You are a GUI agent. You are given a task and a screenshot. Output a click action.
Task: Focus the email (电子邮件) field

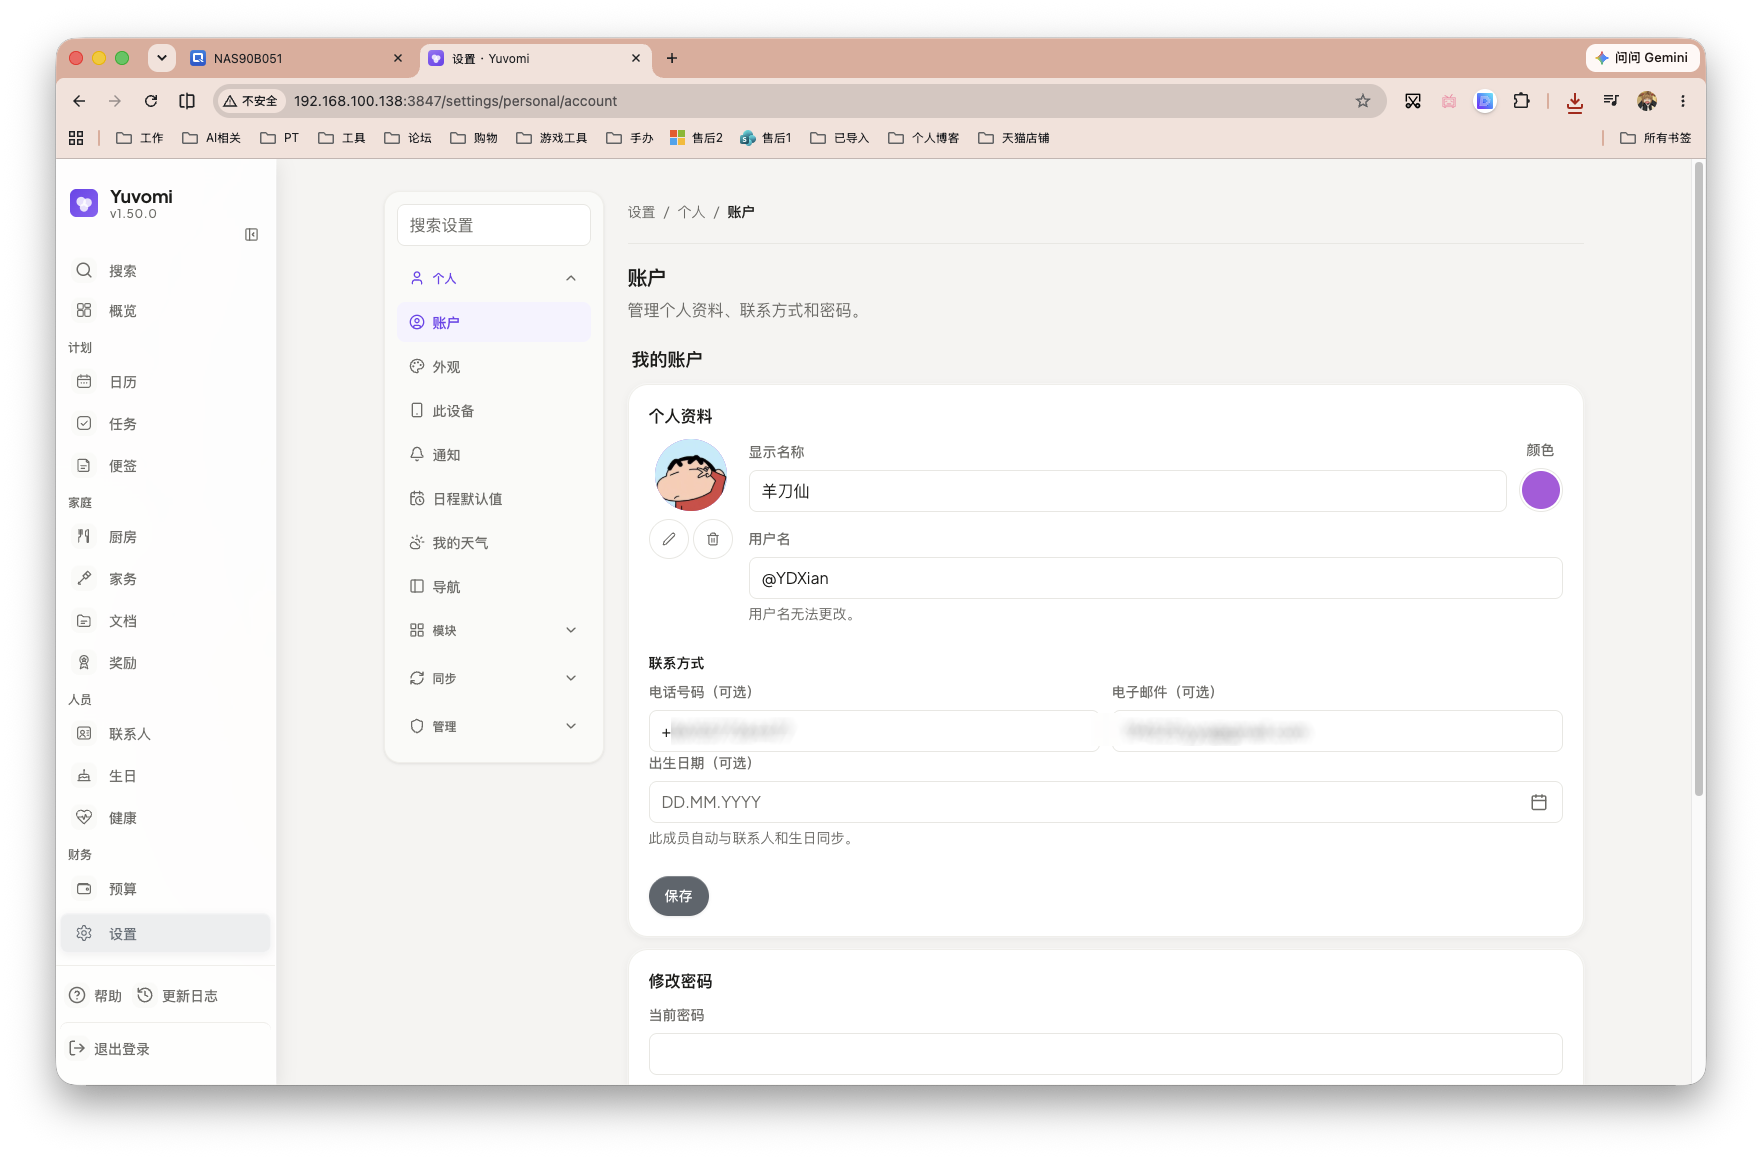[1337, 731]
